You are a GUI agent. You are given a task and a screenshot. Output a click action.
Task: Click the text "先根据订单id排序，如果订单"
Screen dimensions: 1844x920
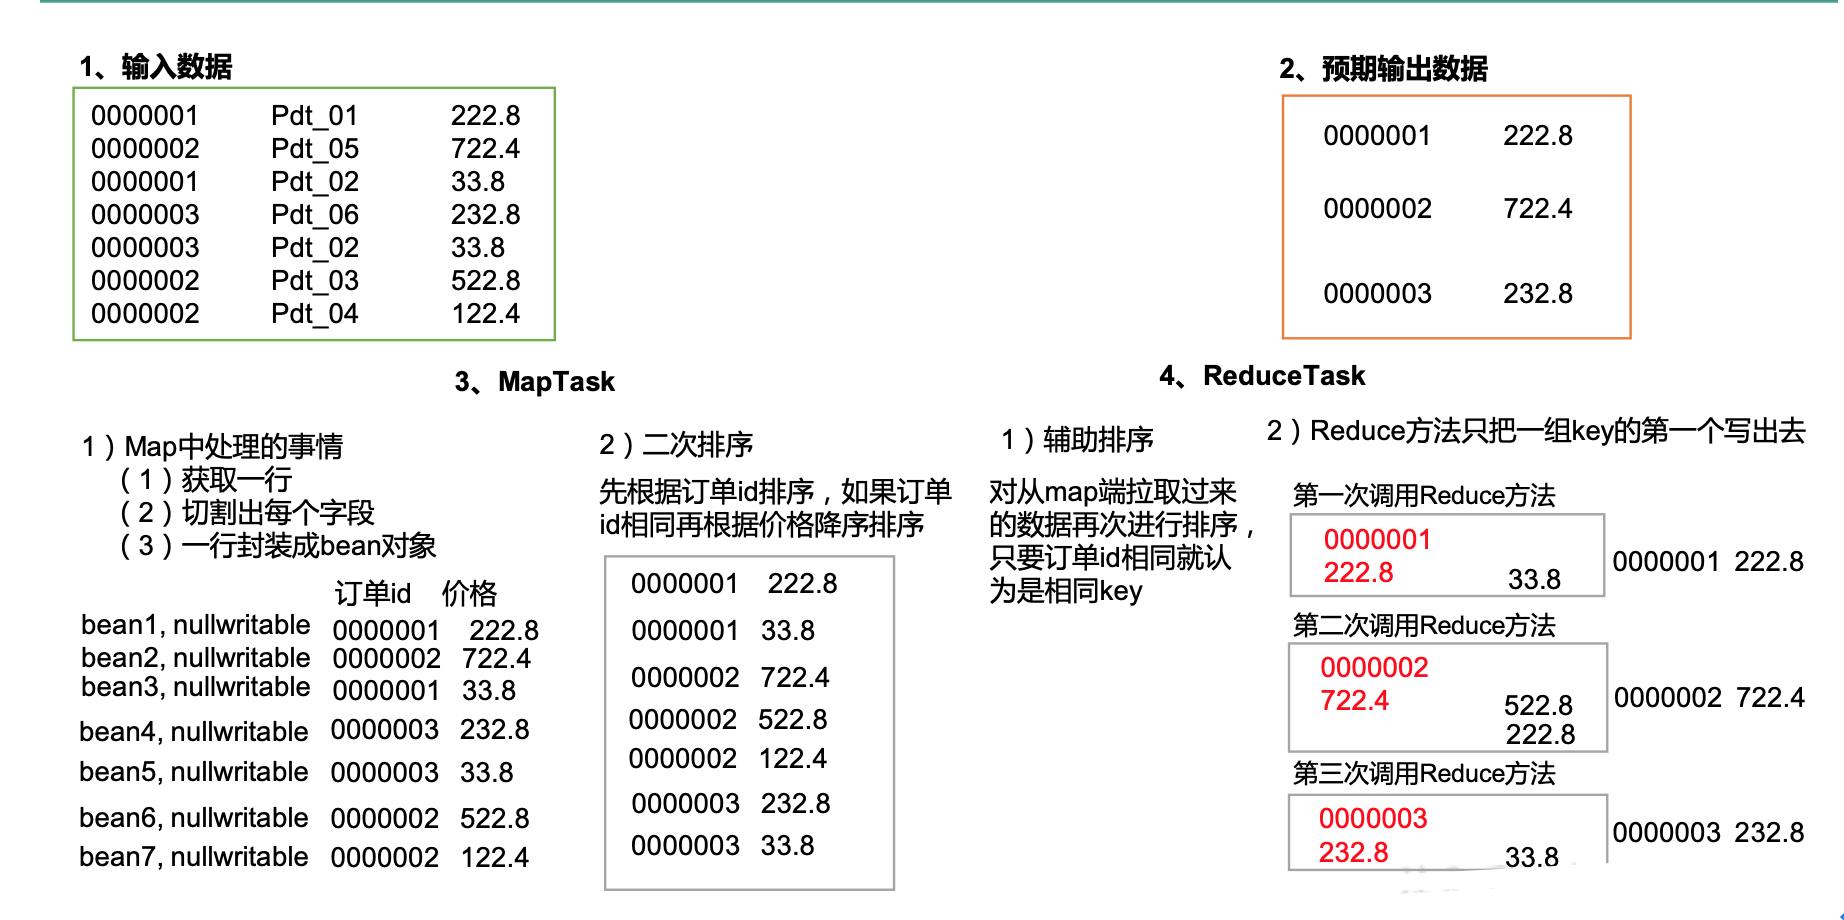[775, 492]
